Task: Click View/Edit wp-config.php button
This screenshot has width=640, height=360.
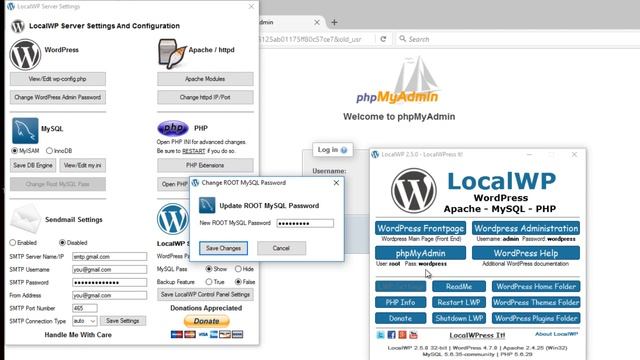Action: point(58,79)
